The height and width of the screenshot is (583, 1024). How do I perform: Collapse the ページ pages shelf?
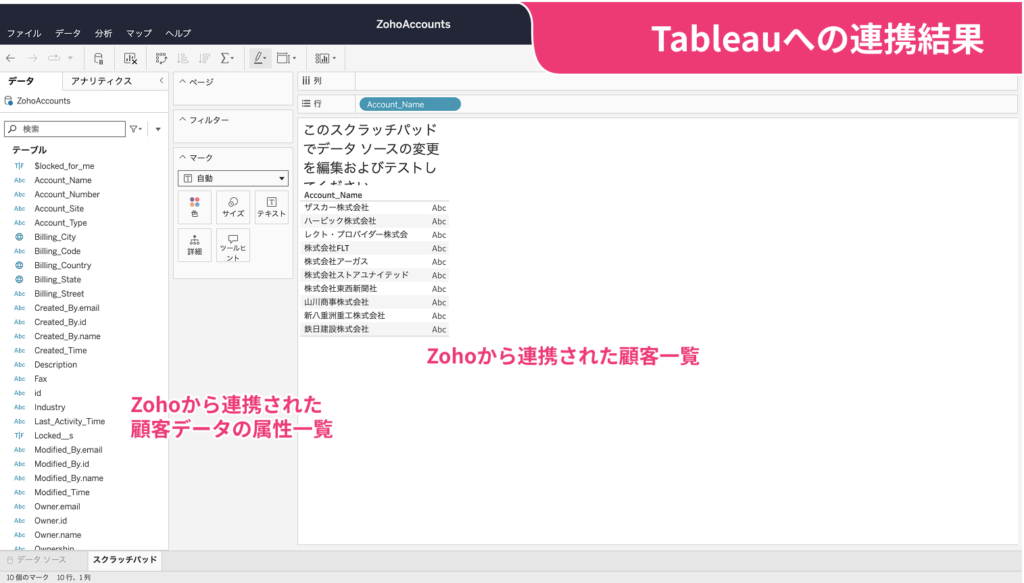pos(183,82)
